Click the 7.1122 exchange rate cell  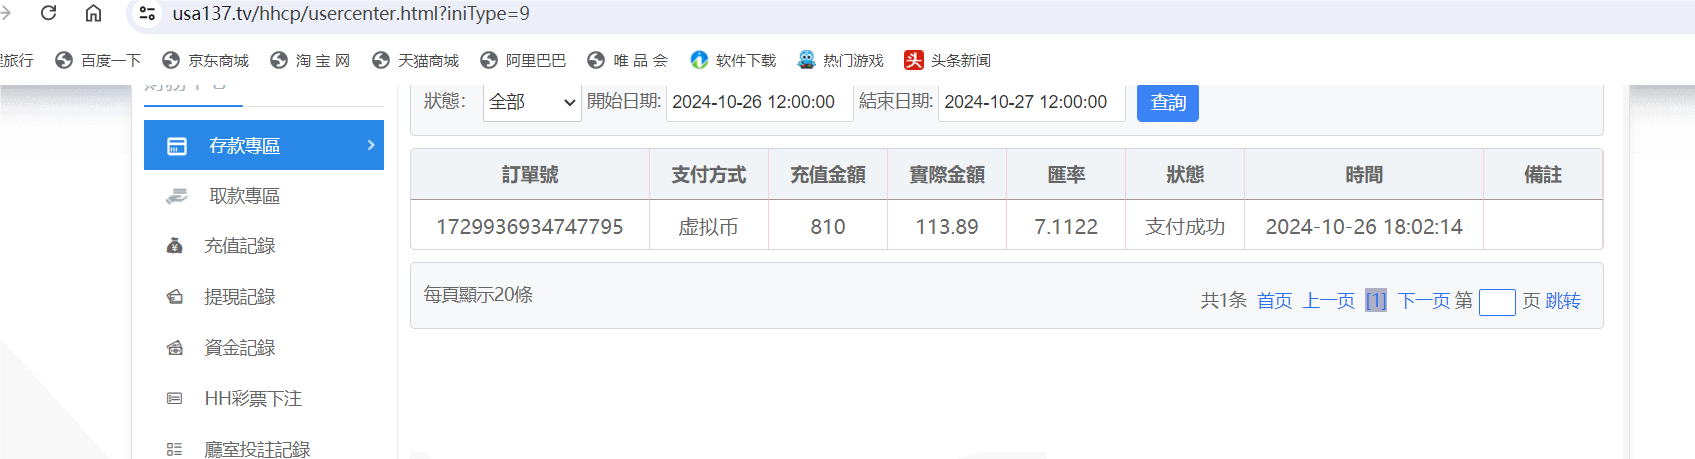pos(1066,227)
